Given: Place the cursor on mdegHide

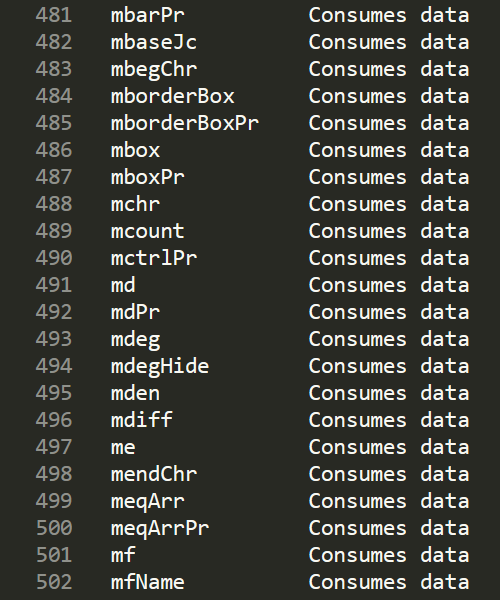Looking at the screenshot, I should coord(160,366).
